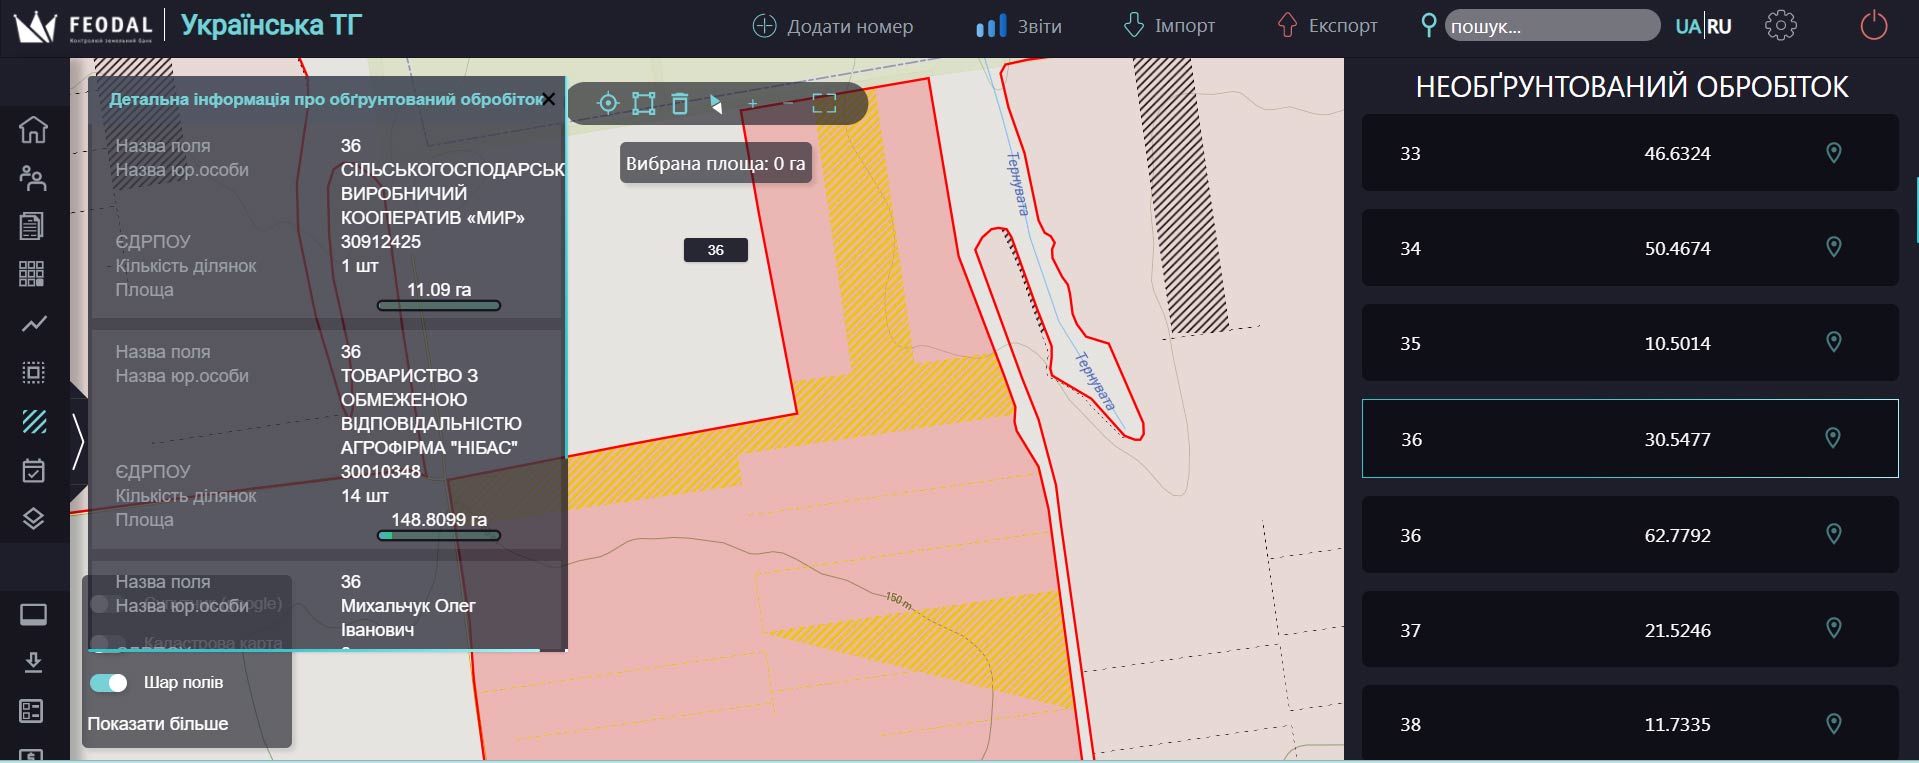Open the settings gear icon
This screenshot has height=763, width=1919.
(x=1780, y=26)
